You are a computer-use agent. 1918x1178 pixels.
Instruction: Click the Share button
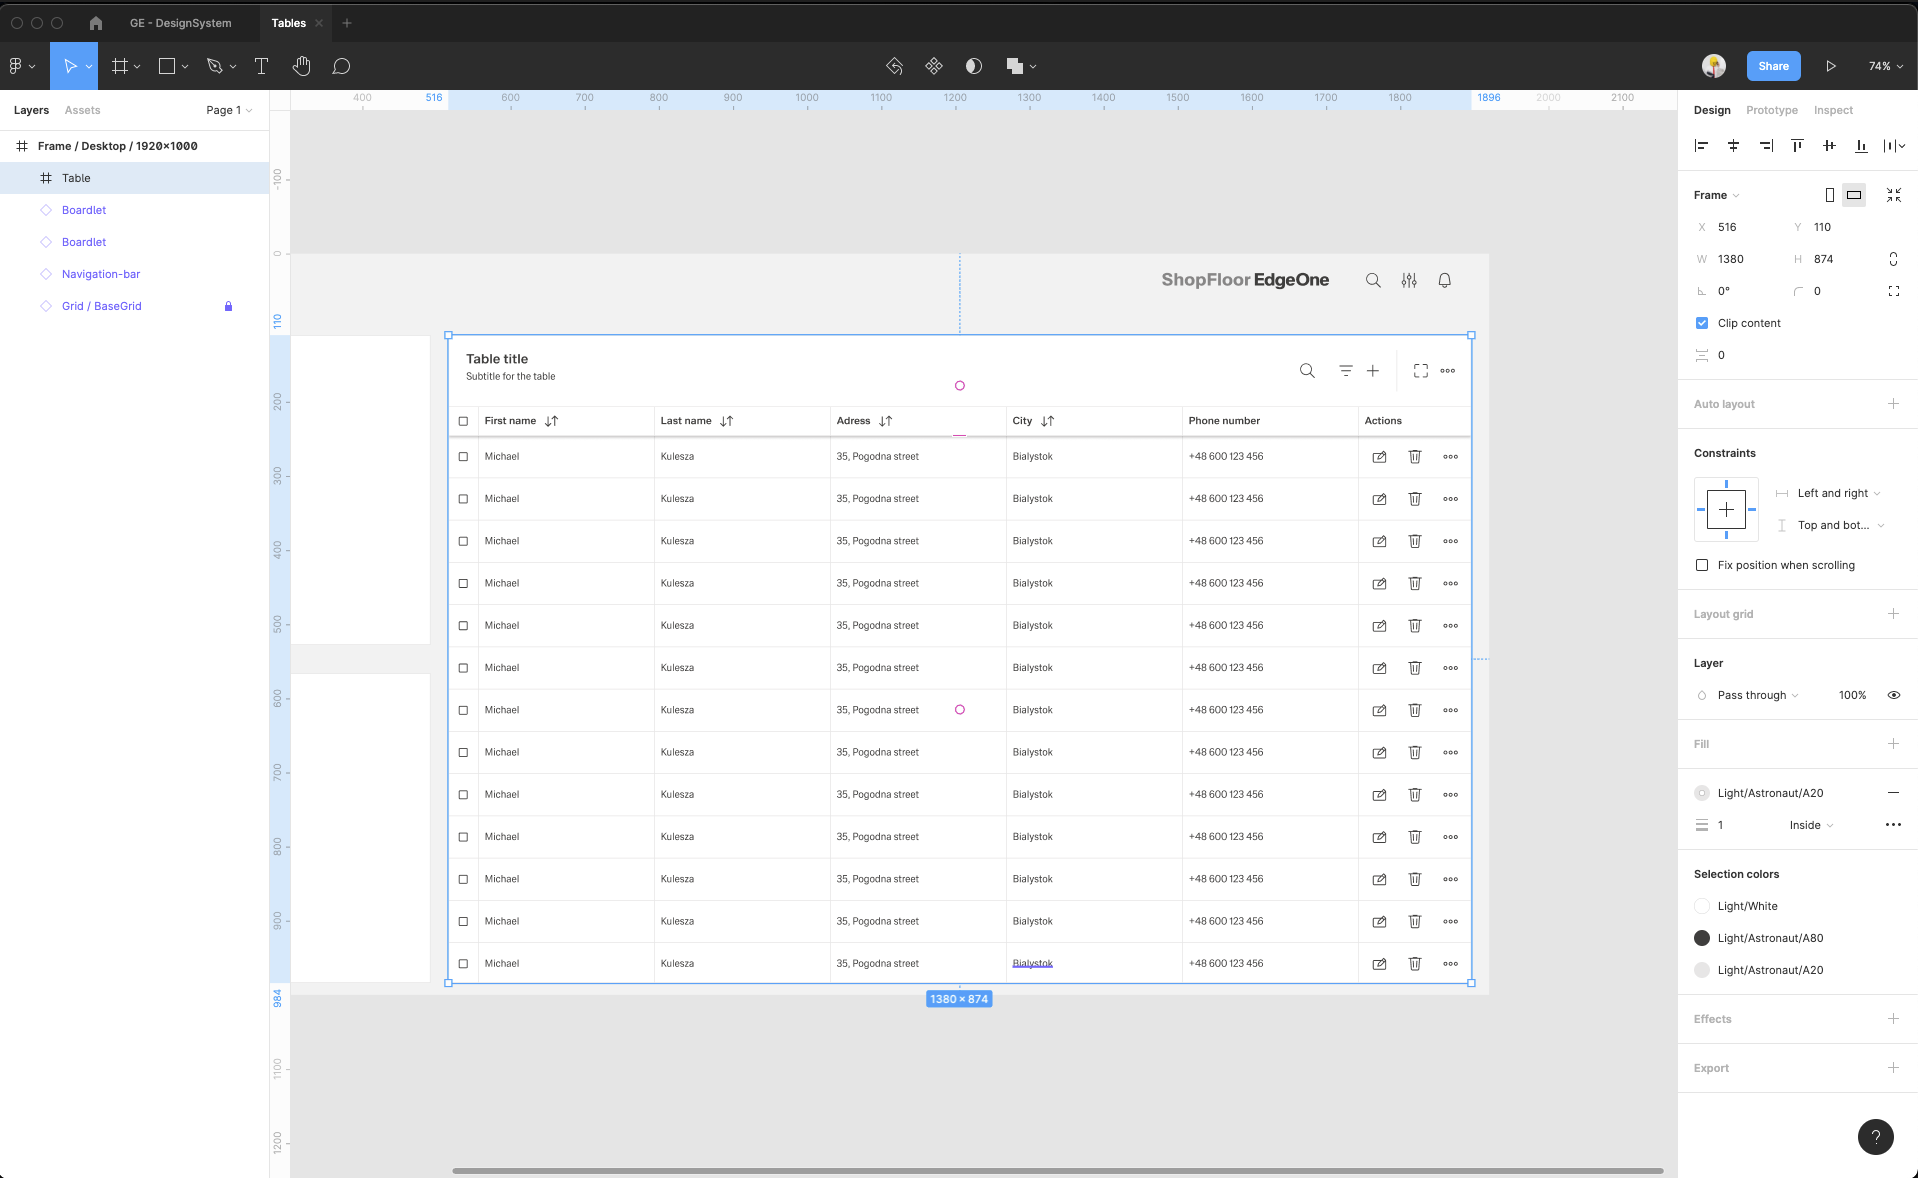pyautogui.click(x=1773, y=66)
